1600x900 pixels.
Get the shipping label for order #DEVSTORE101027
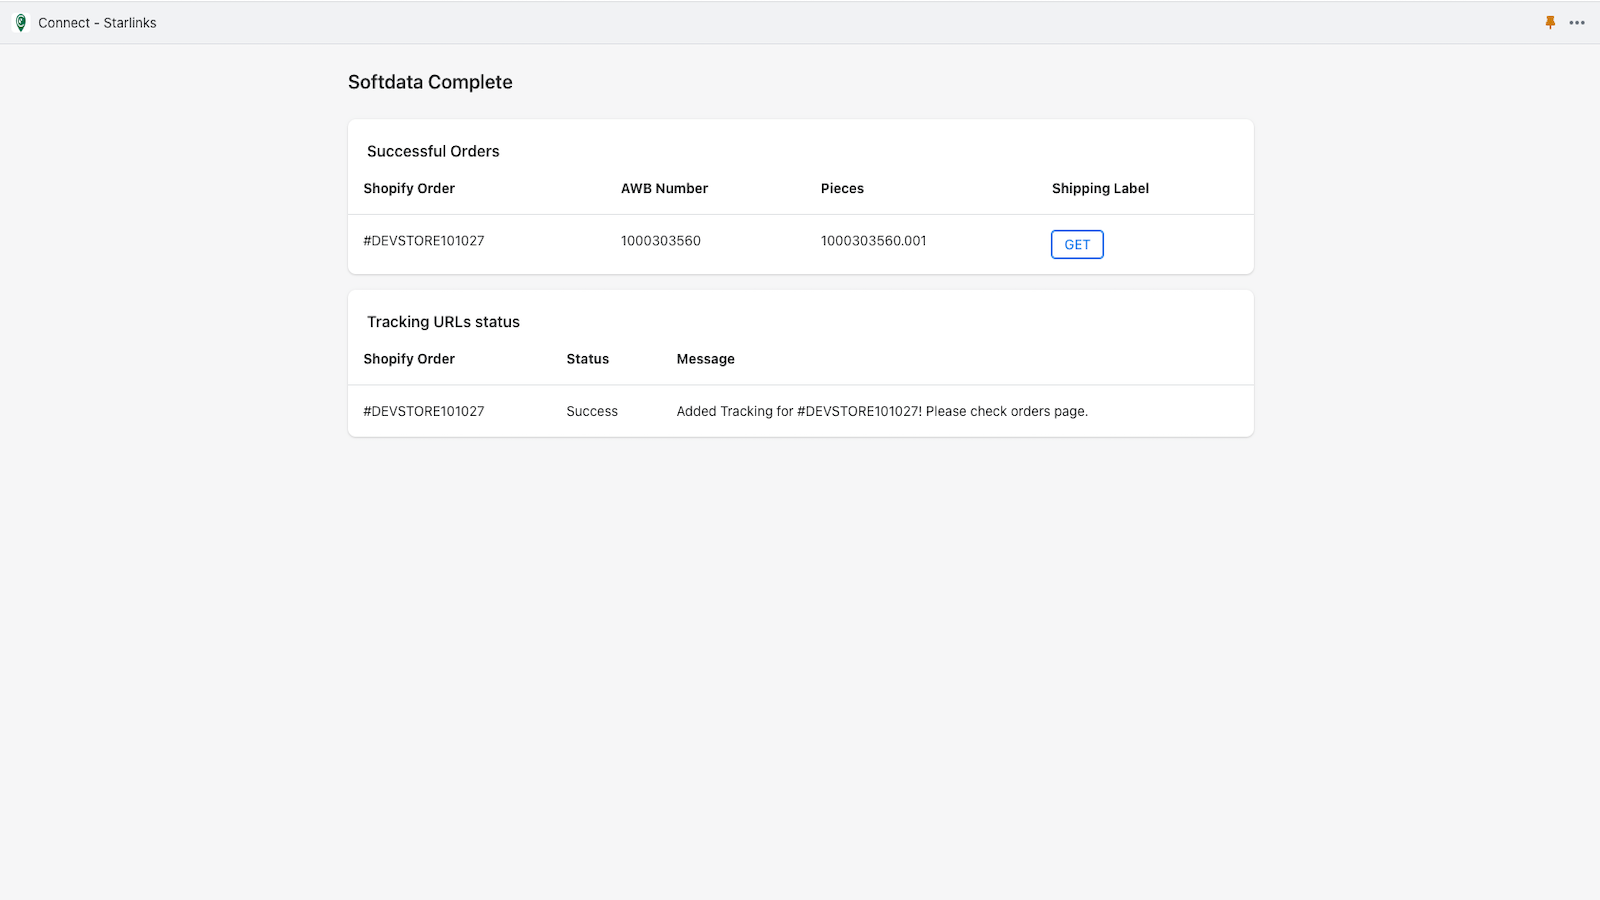click(x=1077, y=244)
